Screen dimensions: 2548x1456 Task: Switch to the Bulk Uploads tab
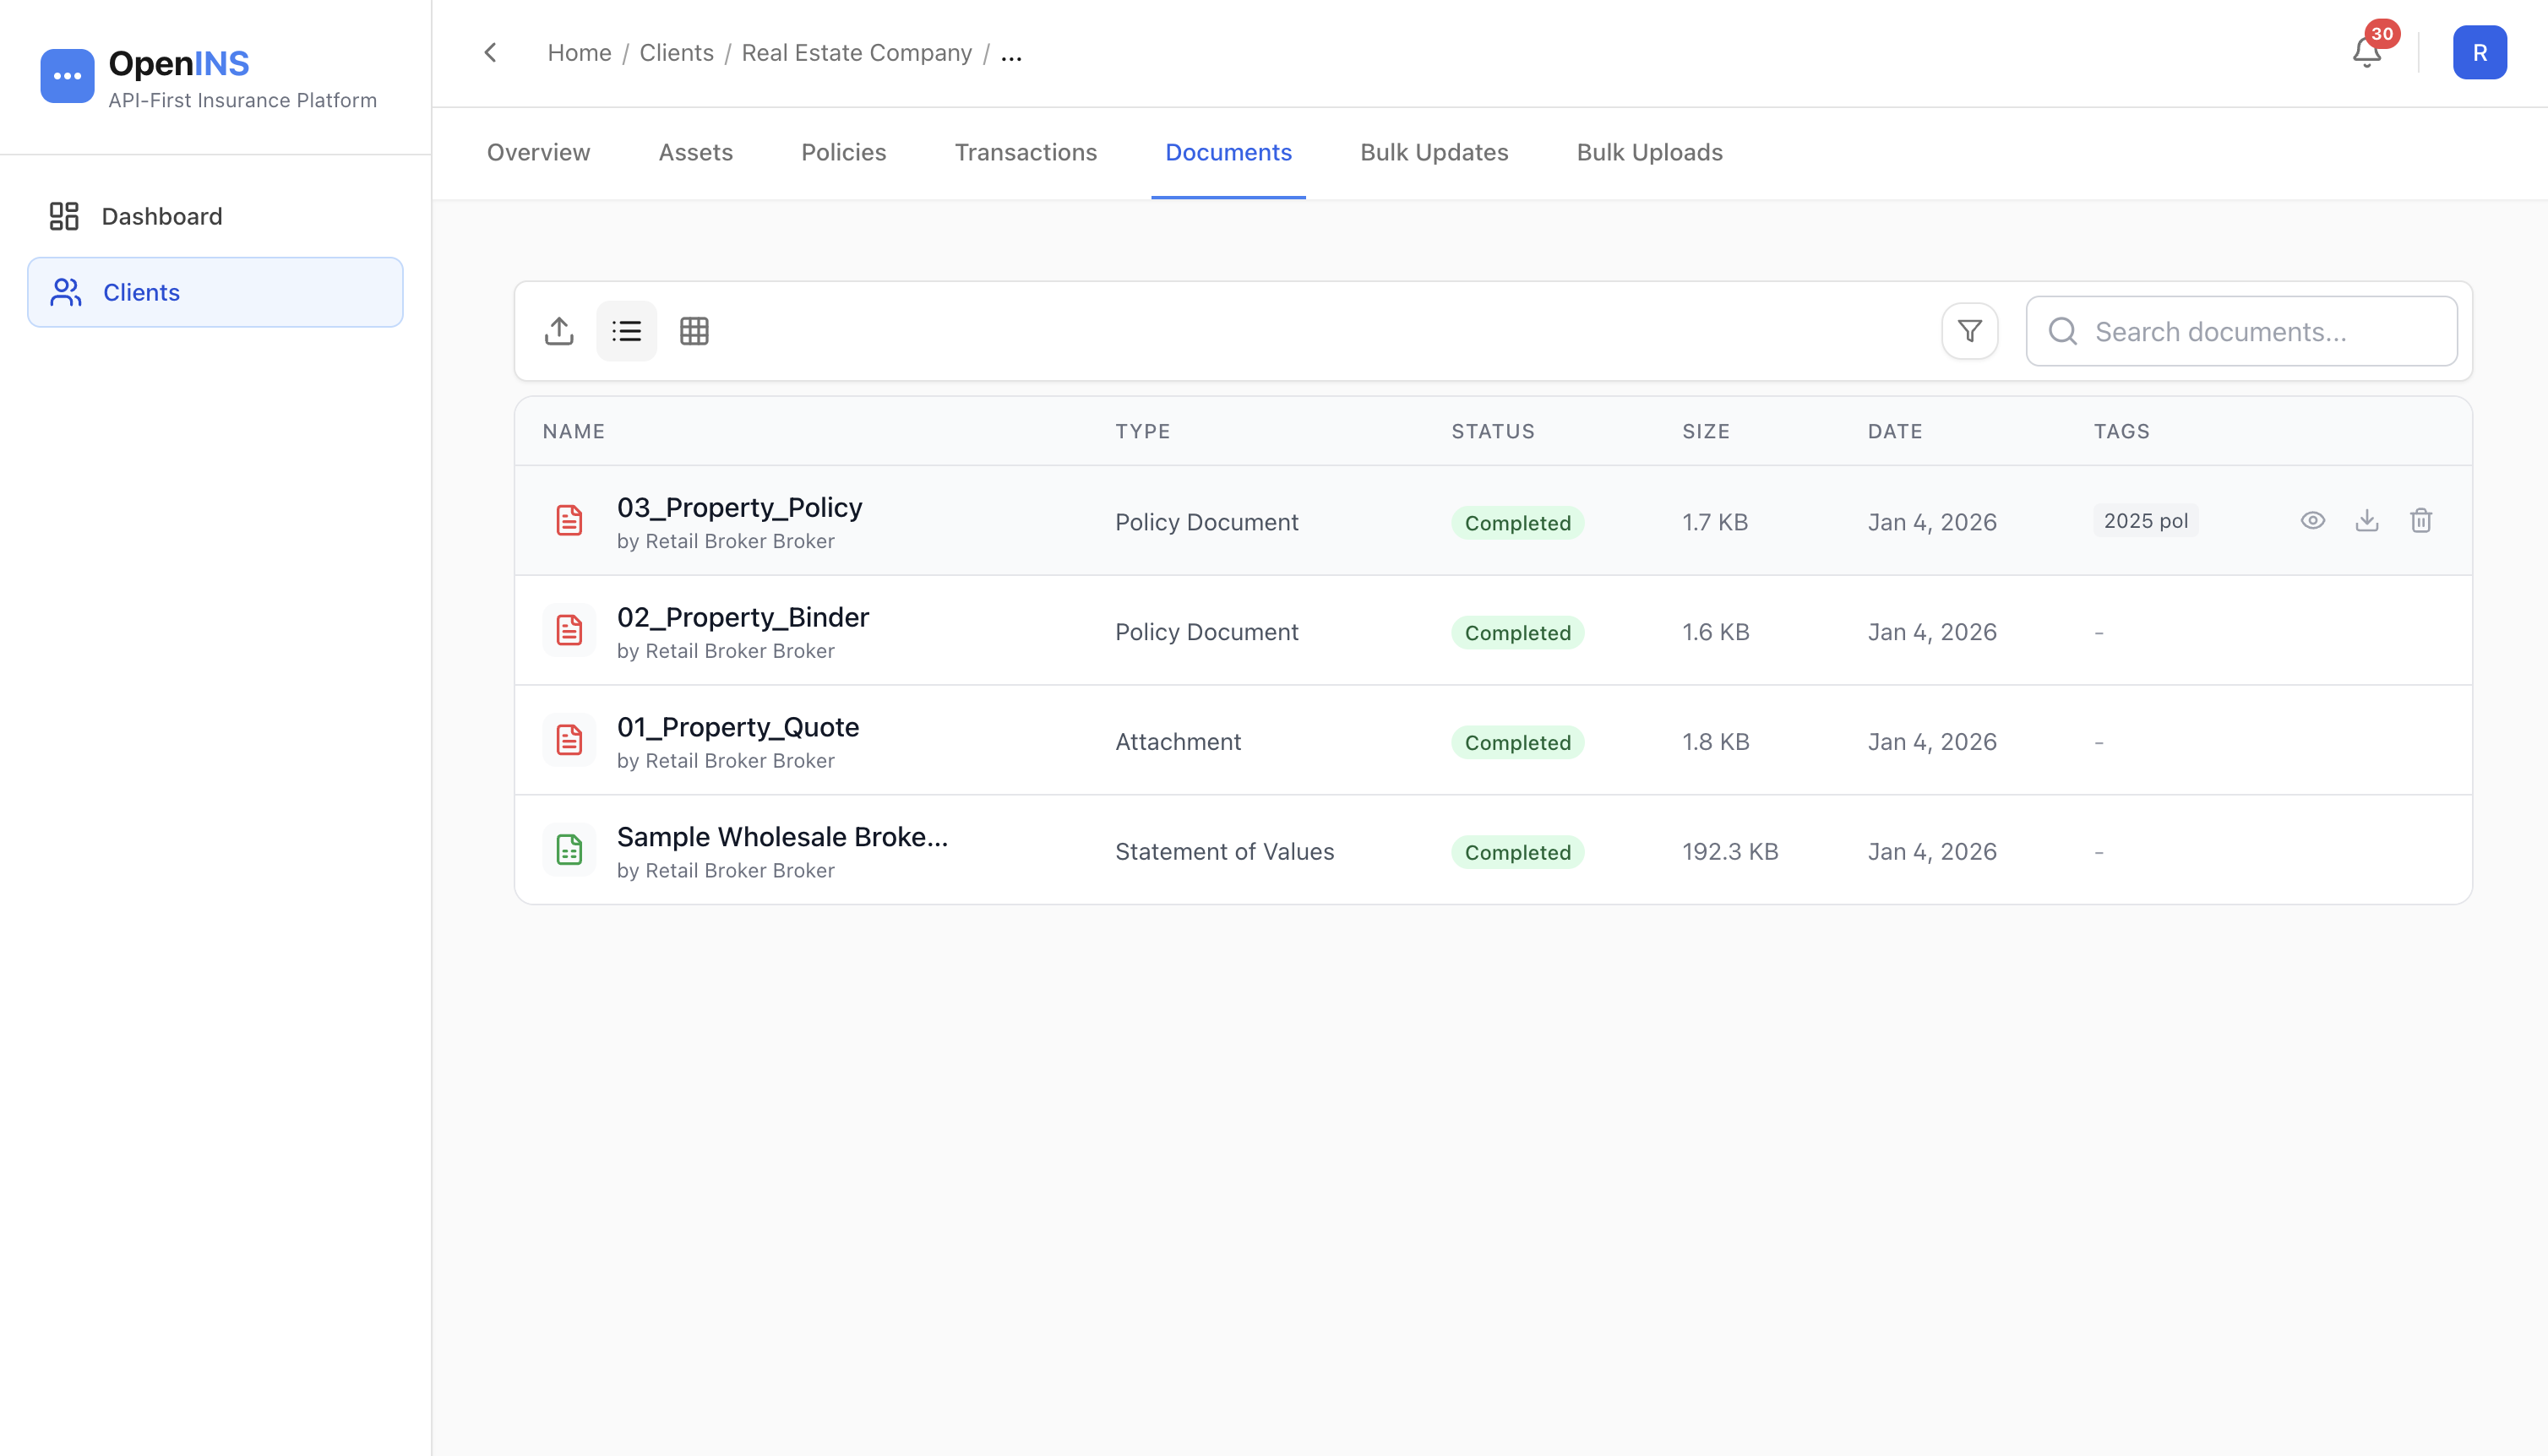click(1649, 152)
